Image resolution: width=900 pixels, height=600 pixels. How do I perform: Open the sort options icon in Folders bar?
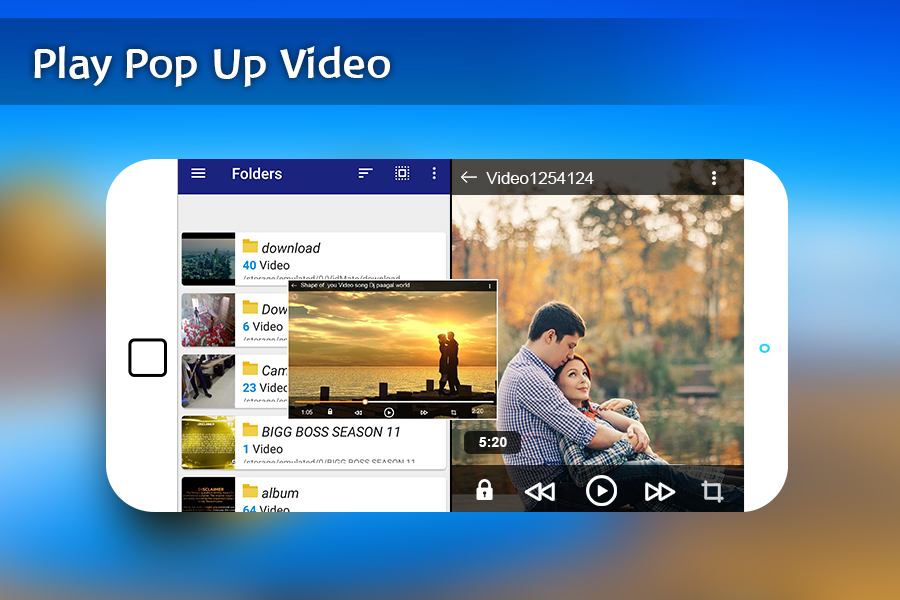(x=365, y=173)
